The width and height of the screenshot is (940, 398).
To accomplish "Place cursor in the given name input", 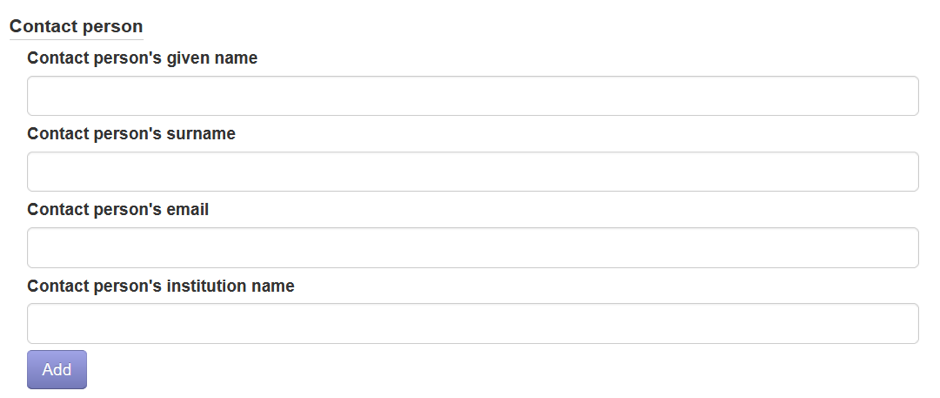I will (472, 96).
